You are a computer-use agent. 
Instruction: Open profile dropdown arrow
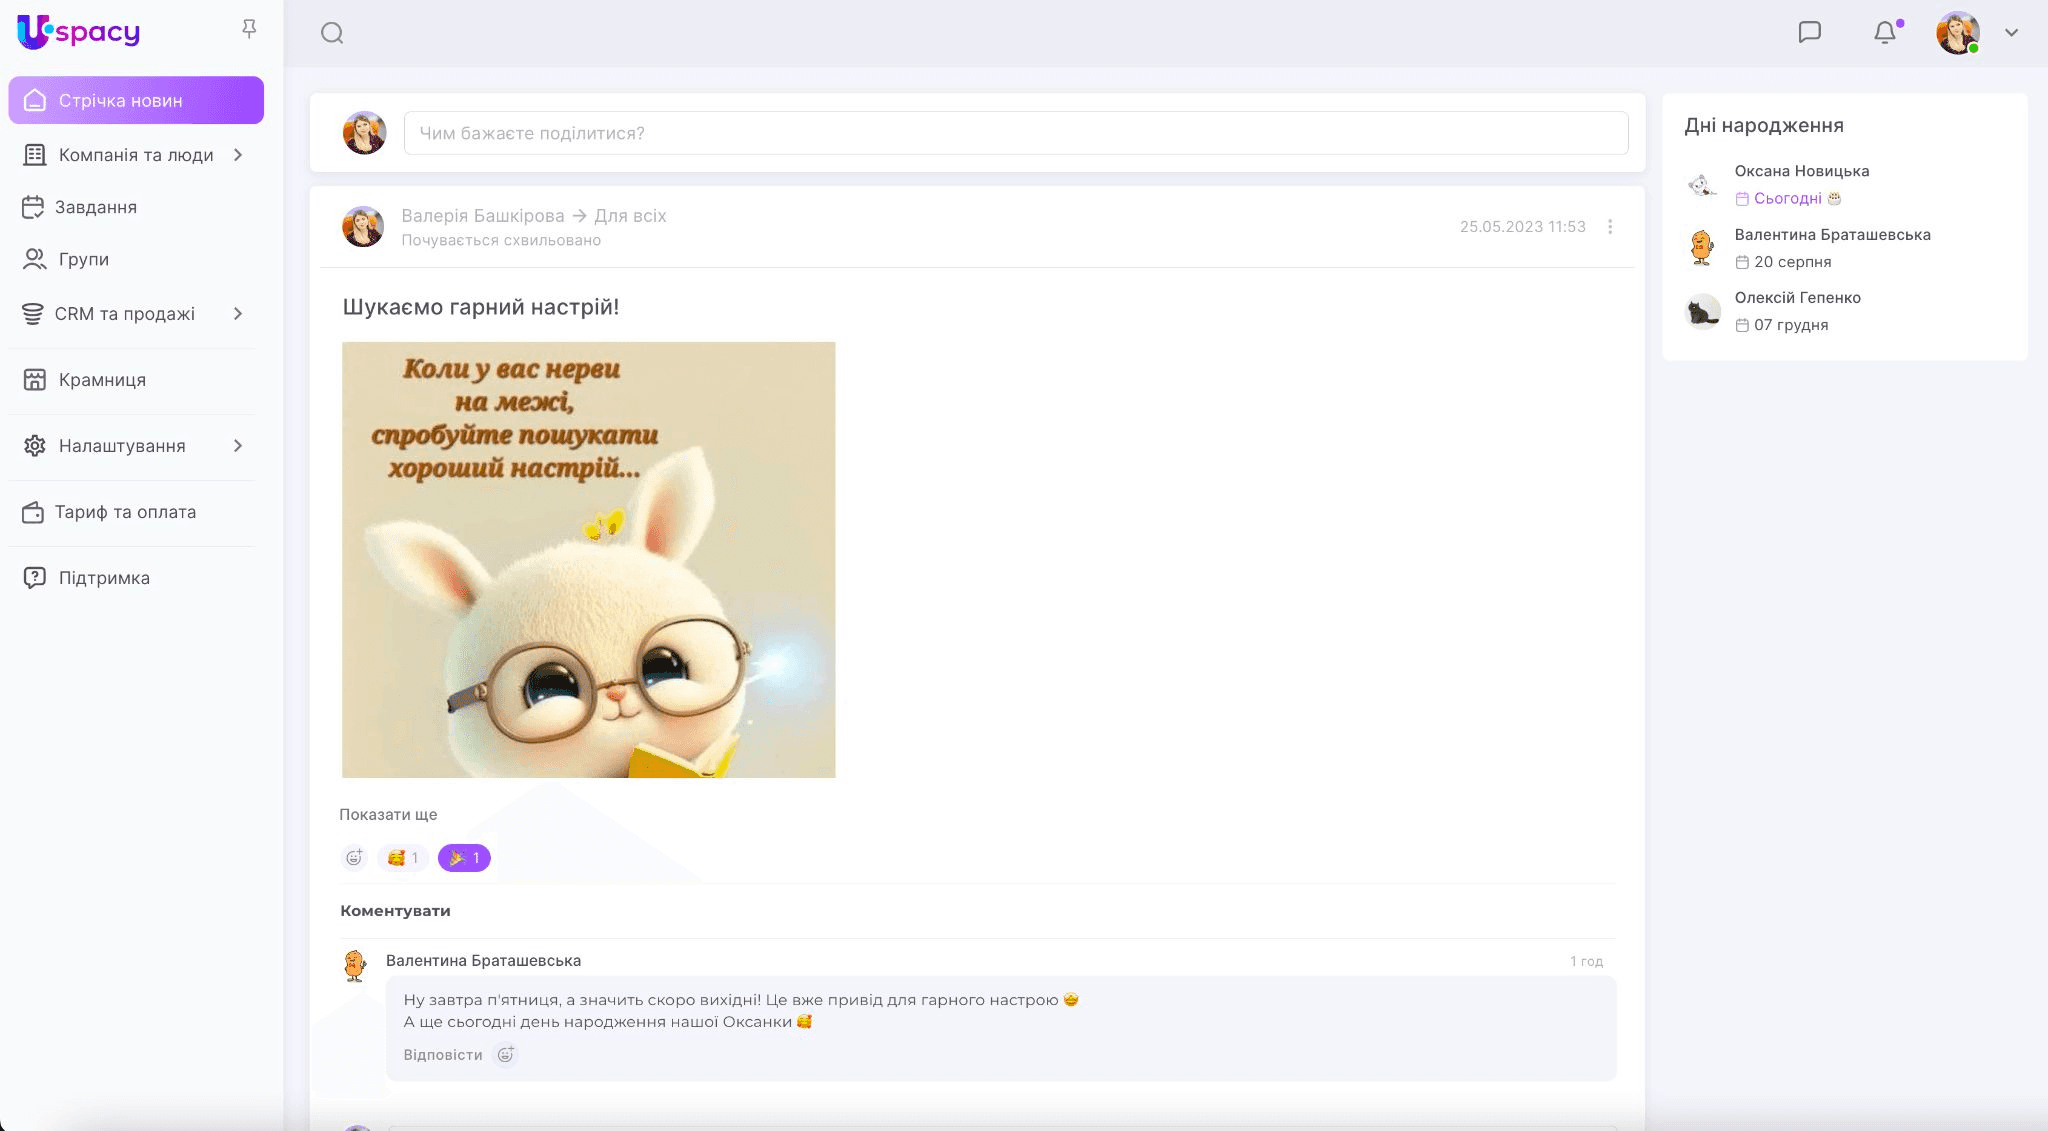click(2011, 33)
